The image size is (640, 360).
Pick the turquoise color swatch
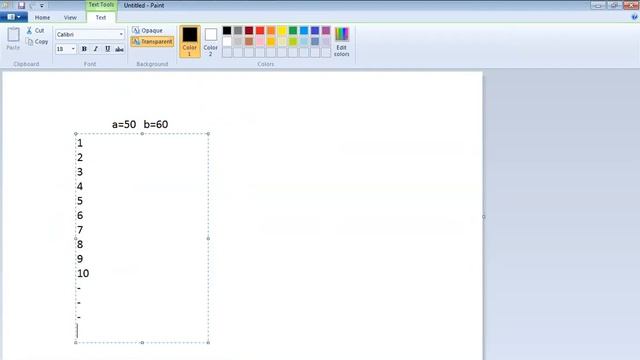tap(304, 31)
